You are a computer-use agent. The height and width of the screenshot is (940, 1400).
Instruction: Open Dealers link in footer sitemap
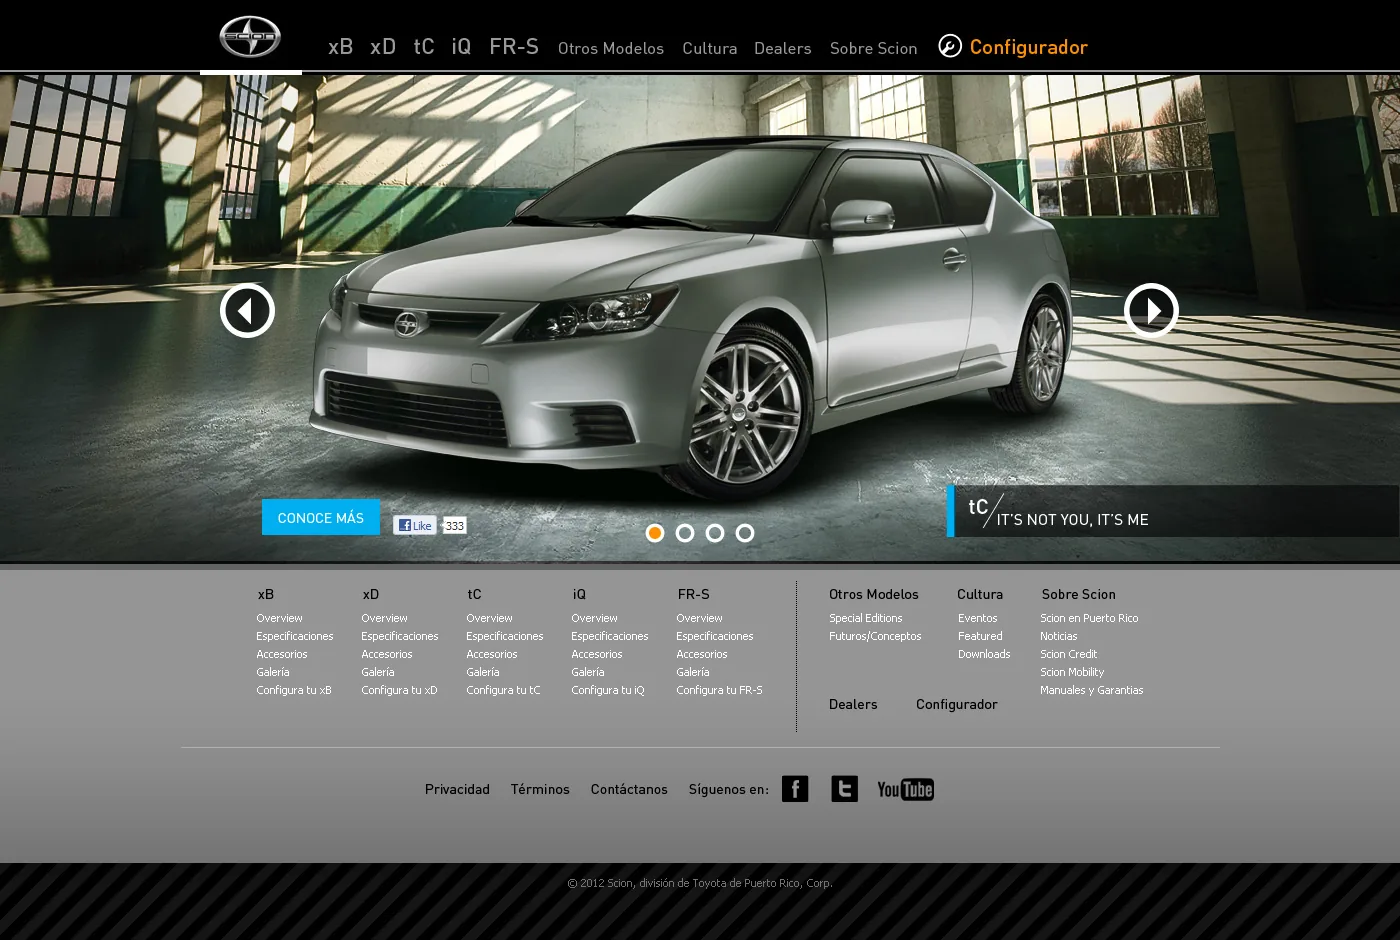tap(853, 704)
